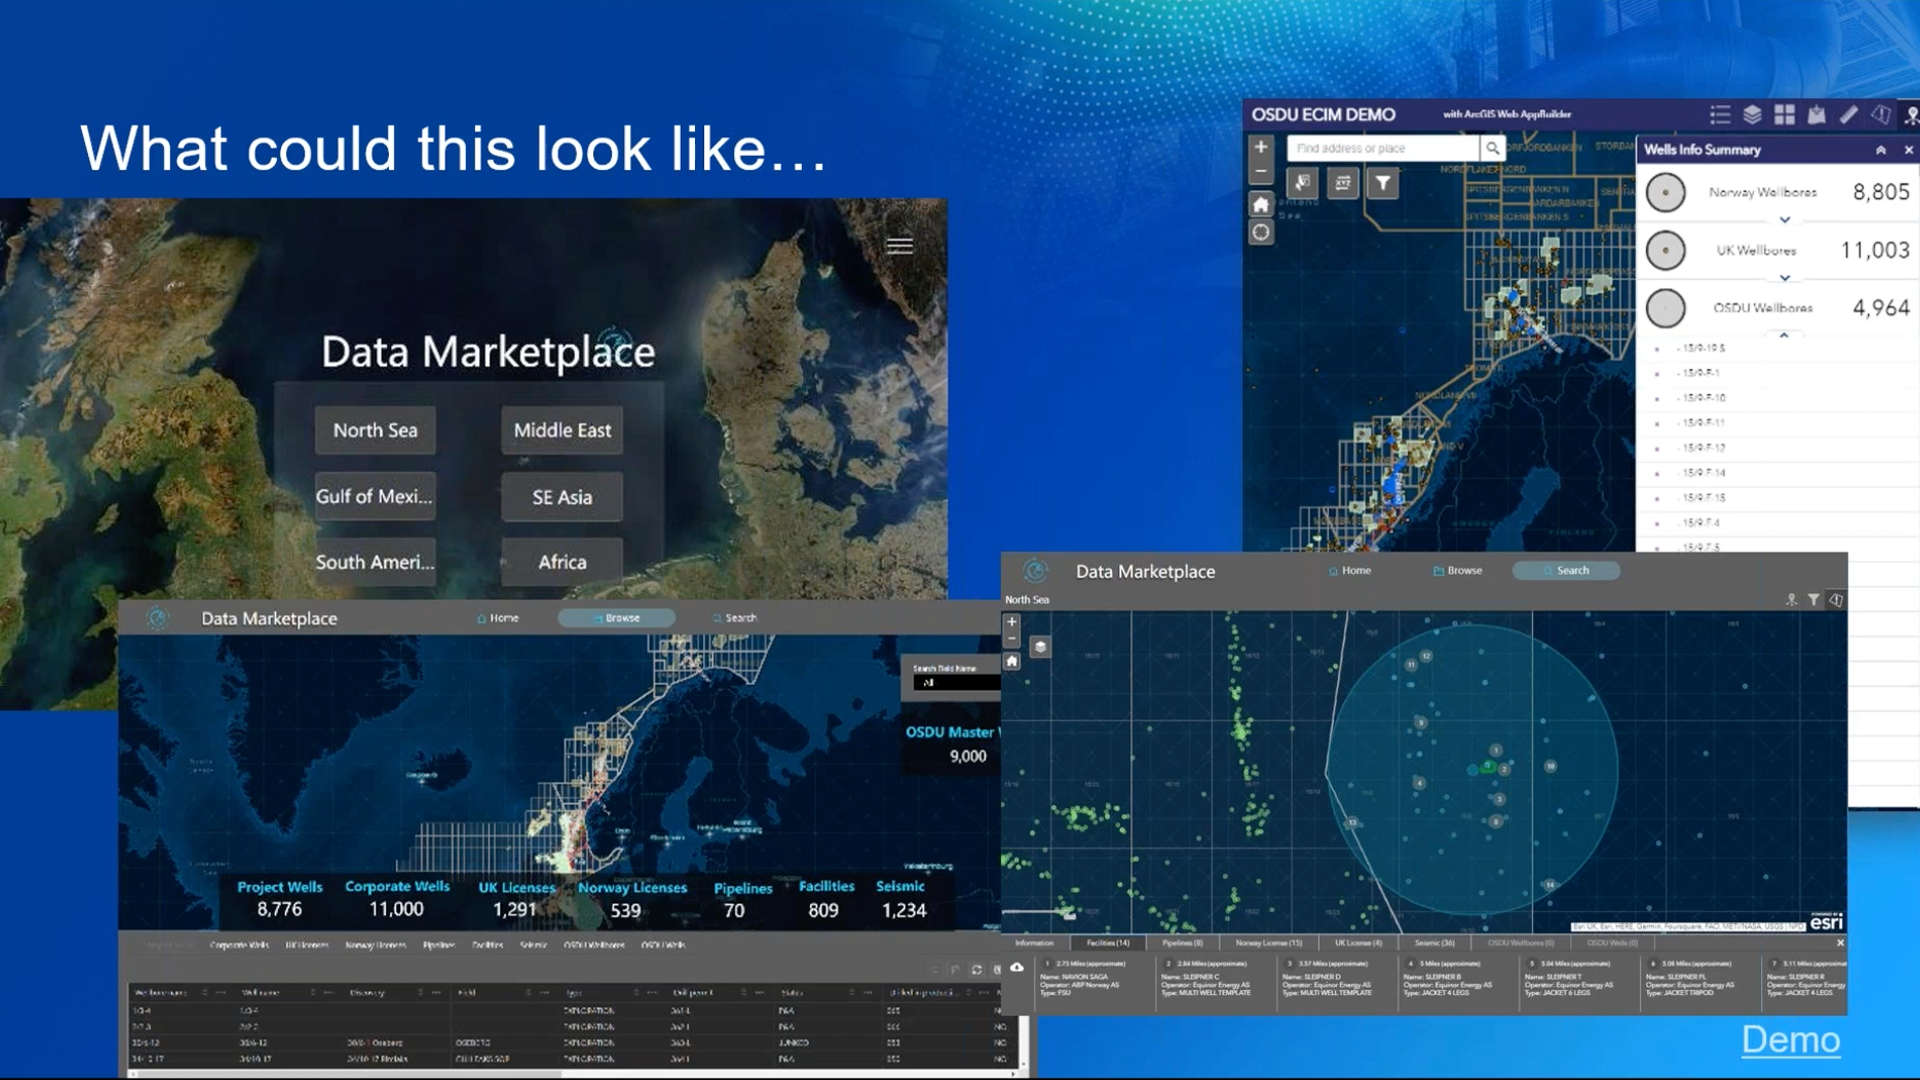Collapse the Wells Info Summary panel
Image resolution: width=1920 pixels, height=1080 pixels.
(x=1881, y=150)
